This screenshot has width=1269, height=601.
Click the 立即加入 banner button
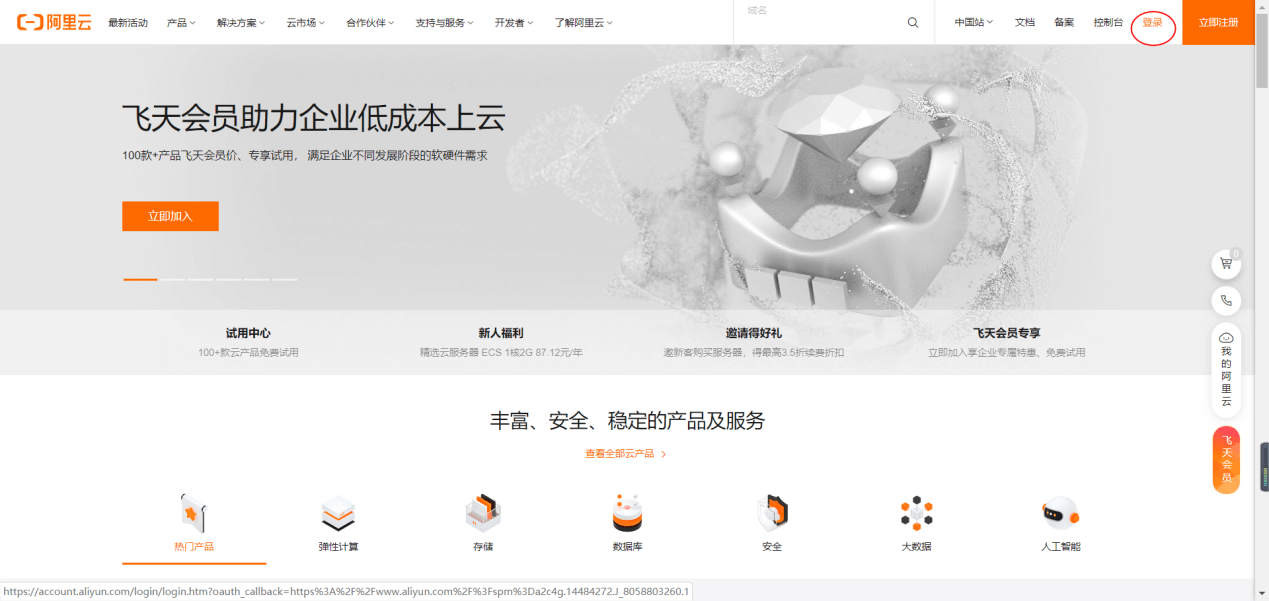coord(170,216)
